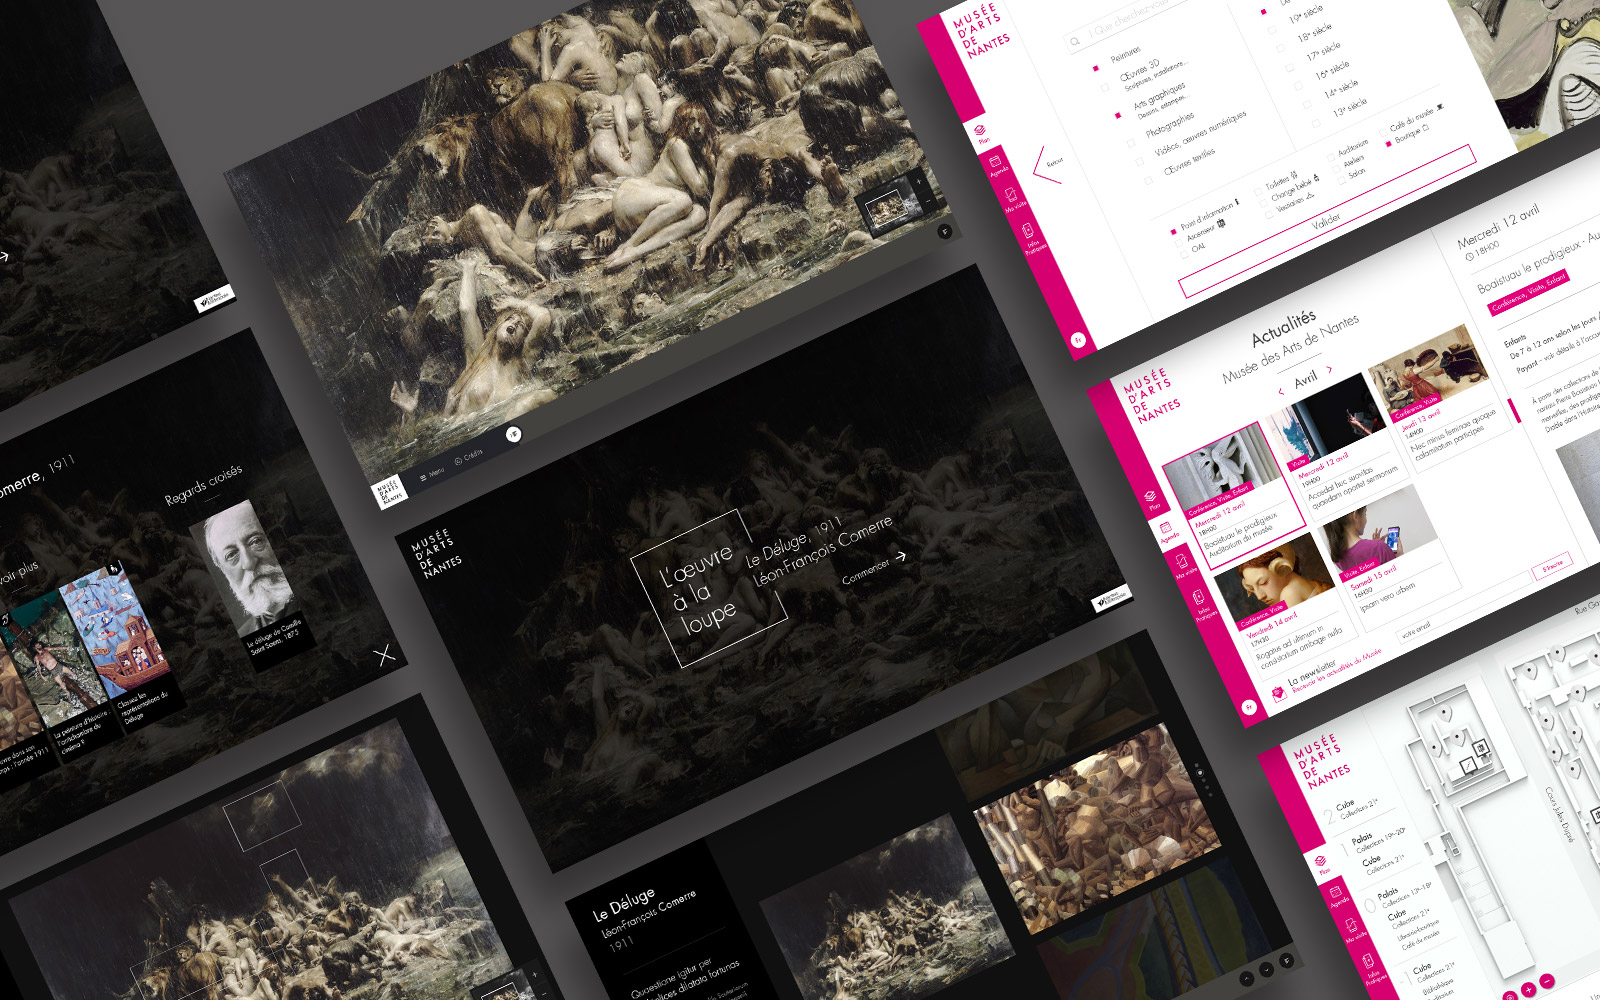Zoom in the museum map with plus button
Viewport: 1600px width, 1000px height.
click(x=1528, y=990)
